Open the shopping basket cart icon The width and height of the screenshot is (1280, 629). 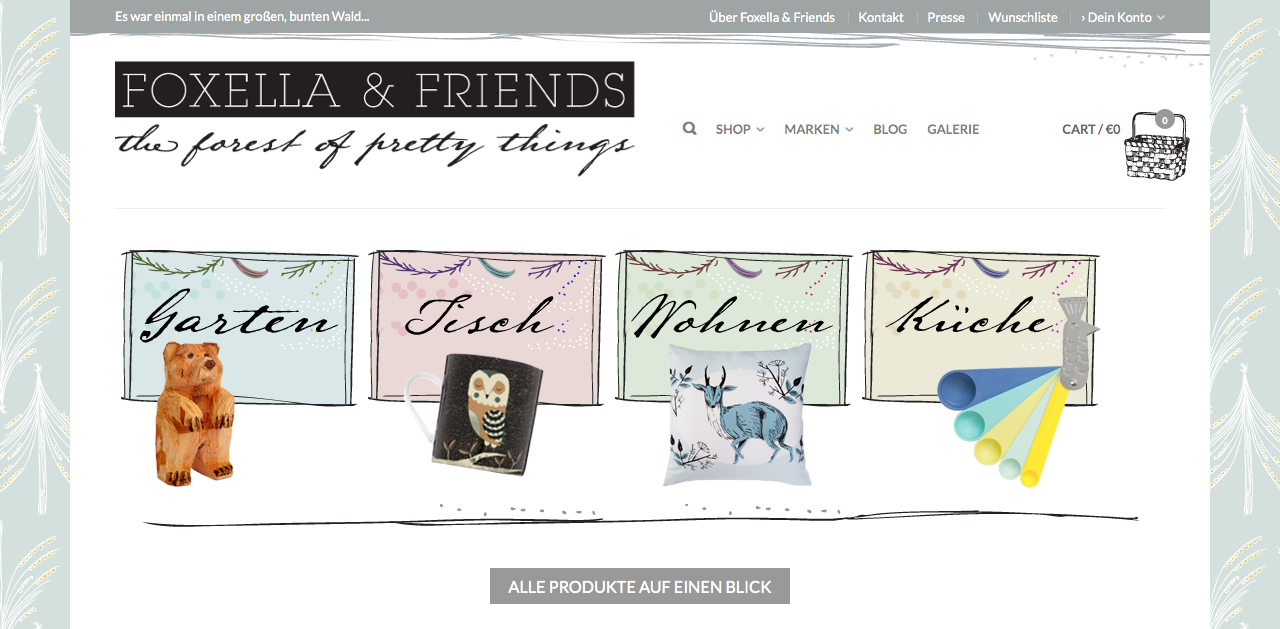tap(1157, 146)
